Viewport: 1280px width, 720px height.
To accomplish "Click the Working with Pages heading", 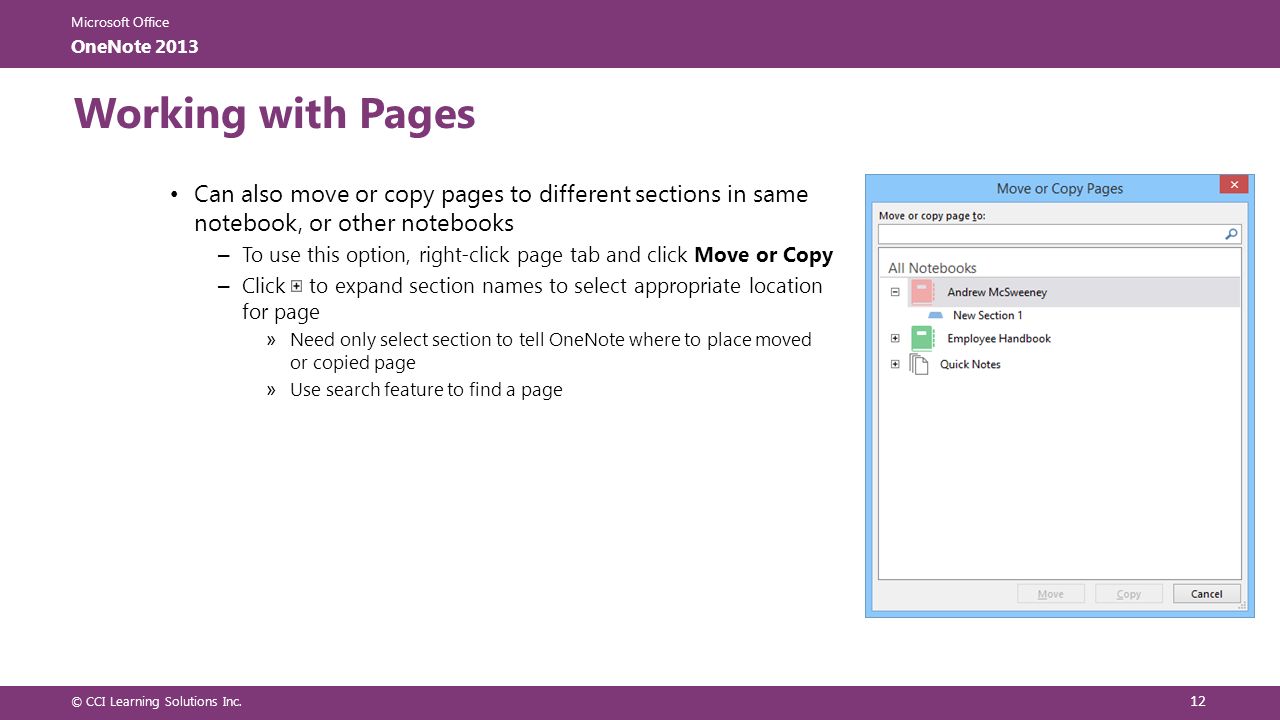I will coord(275,114).
